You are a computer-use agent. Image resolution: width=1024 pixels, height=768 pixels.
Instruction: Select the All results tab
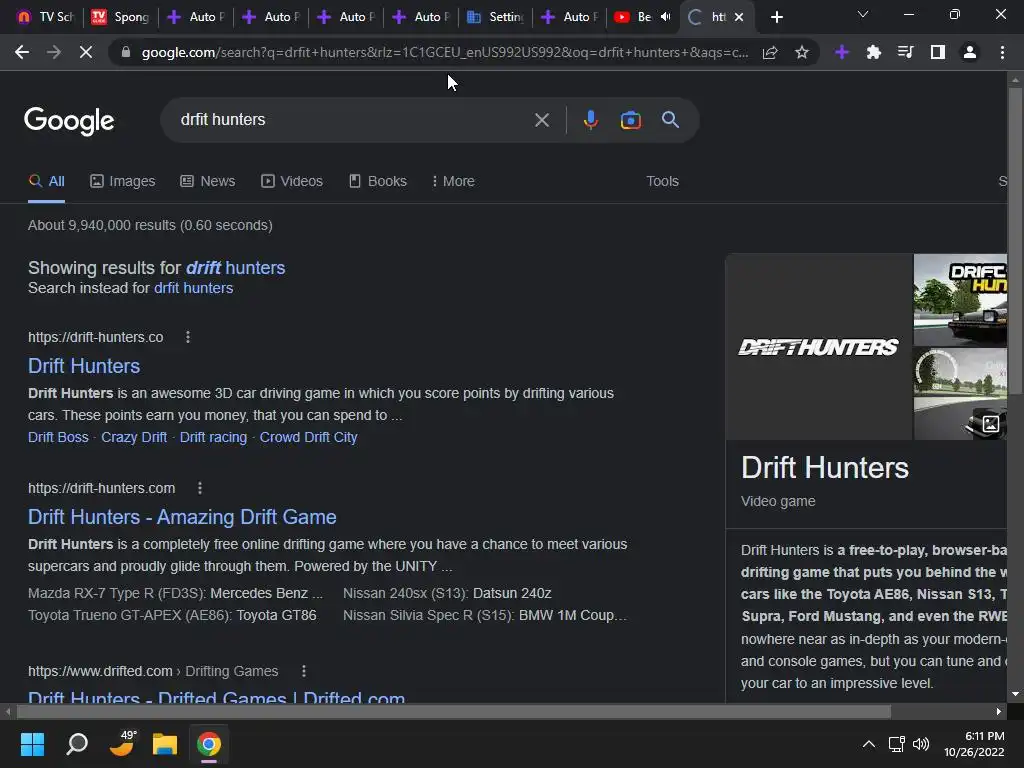[x=46, y=181]
